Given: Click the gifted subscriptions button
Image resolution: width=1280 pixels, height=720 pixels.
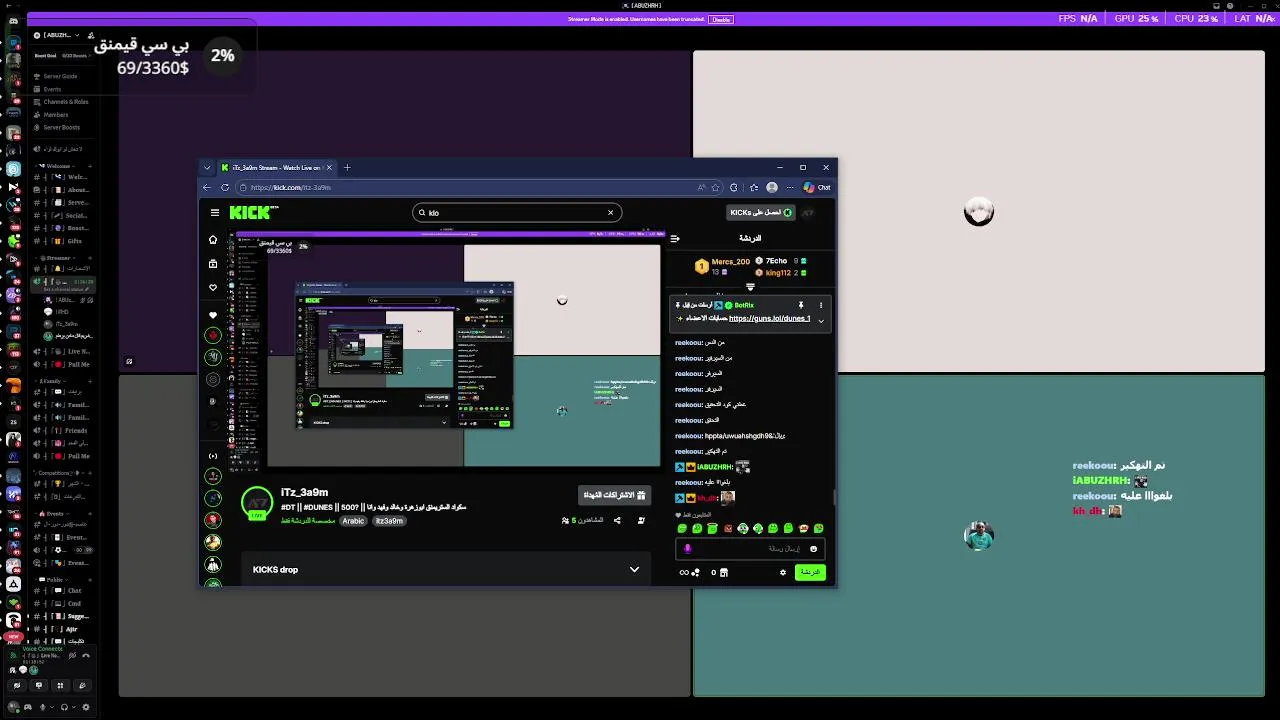Looking at the screenshot, I should pyautogui.click(x=614, y=495).
